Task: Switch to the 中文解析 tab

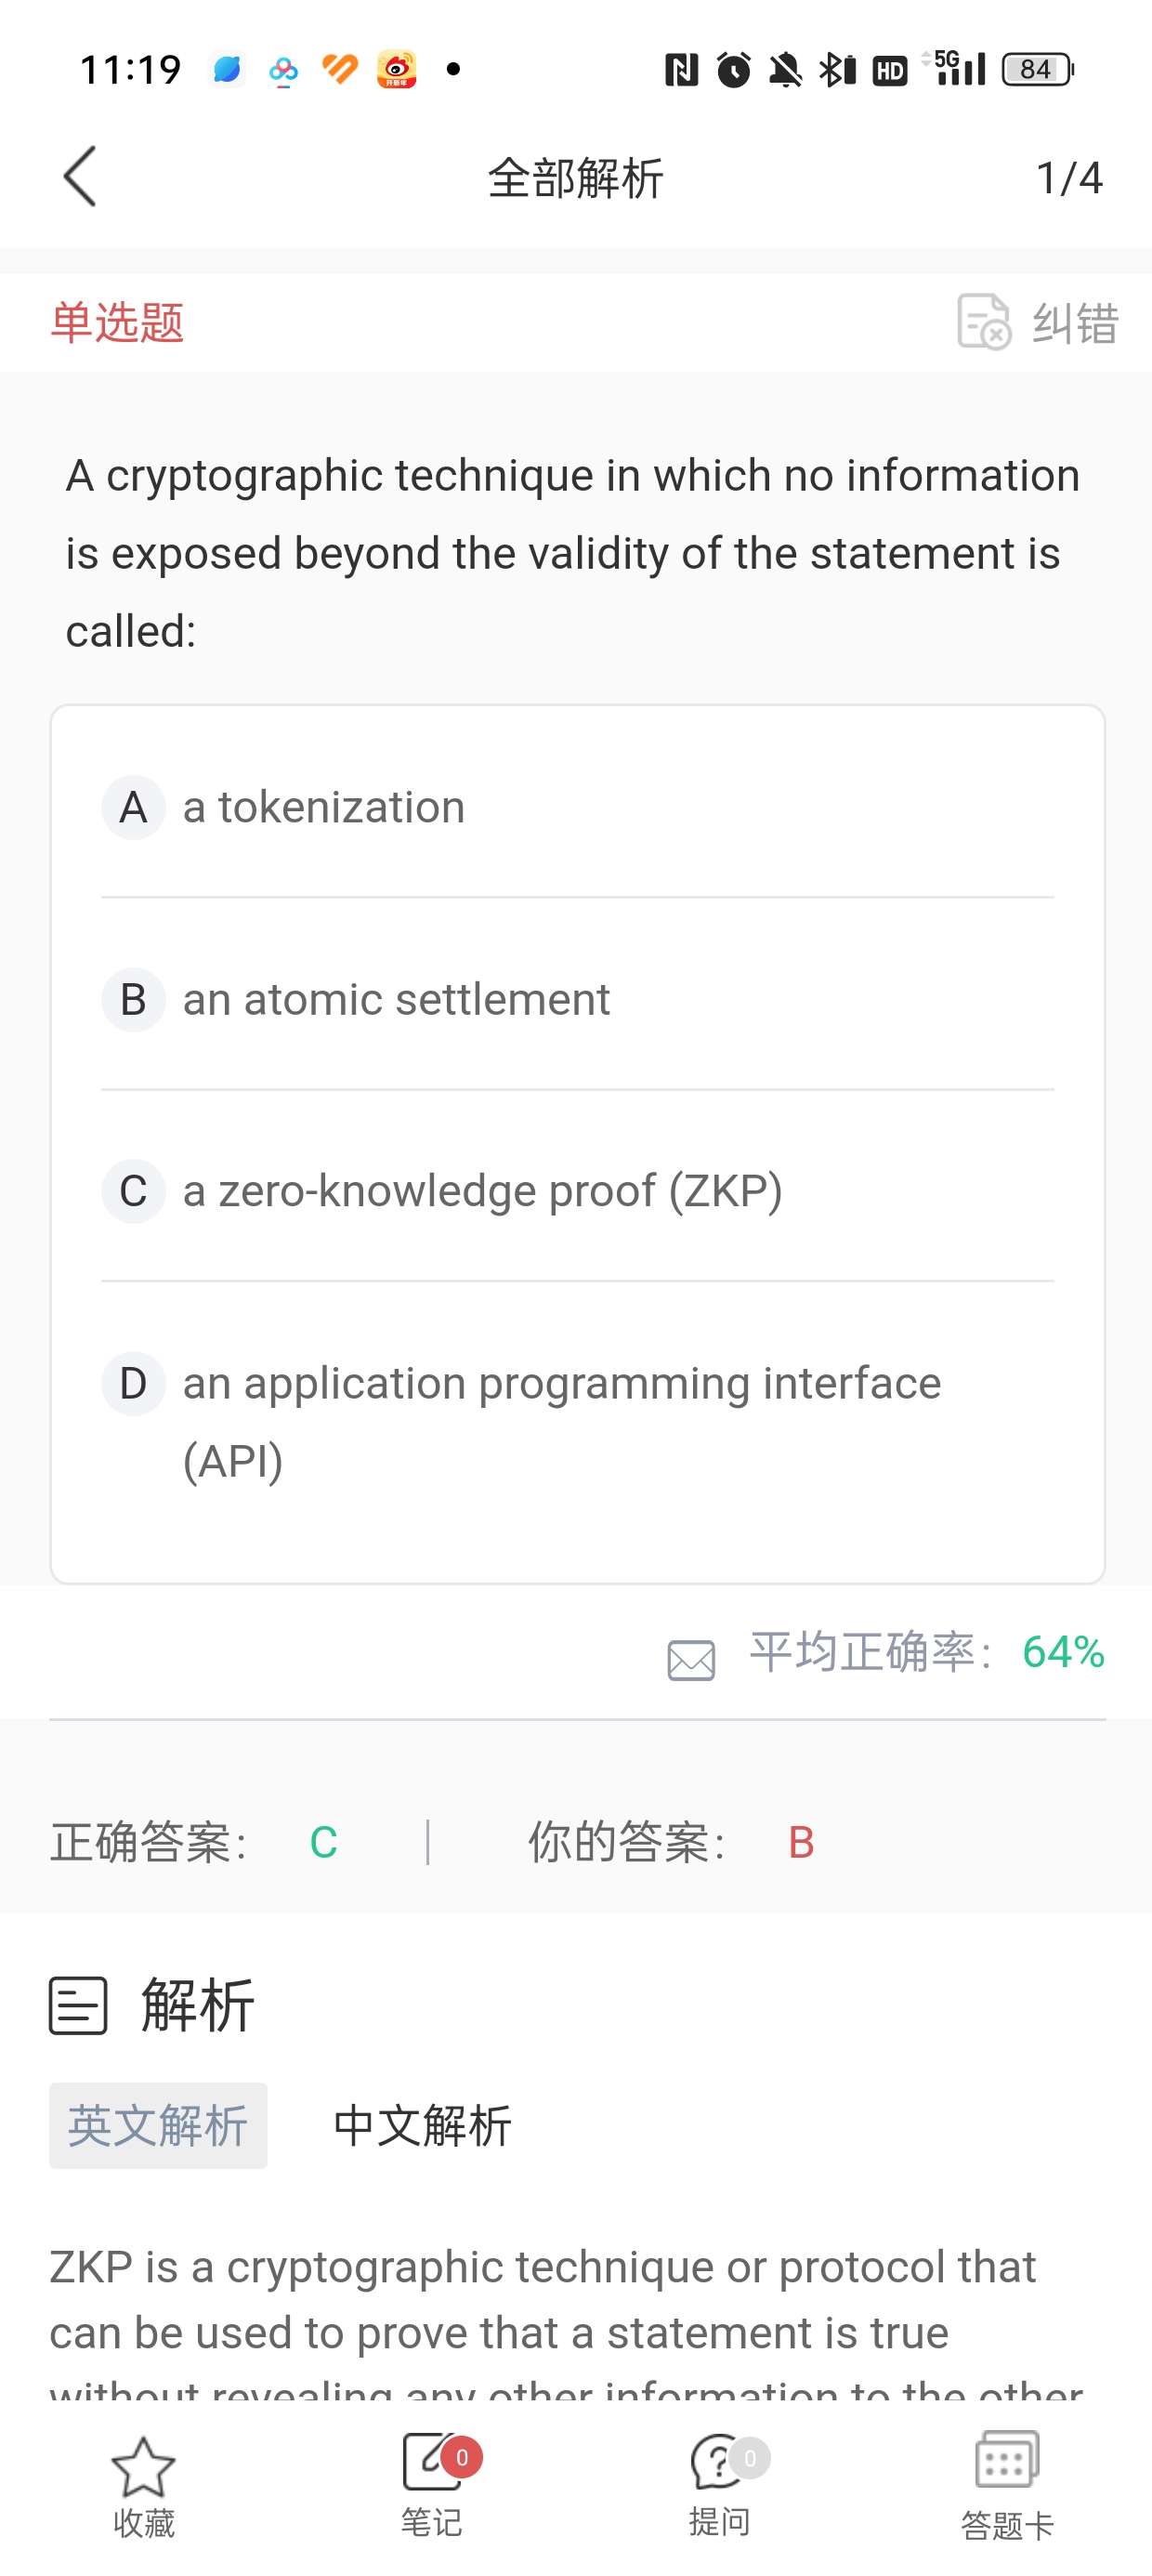Action: [x=422, y=2125]
